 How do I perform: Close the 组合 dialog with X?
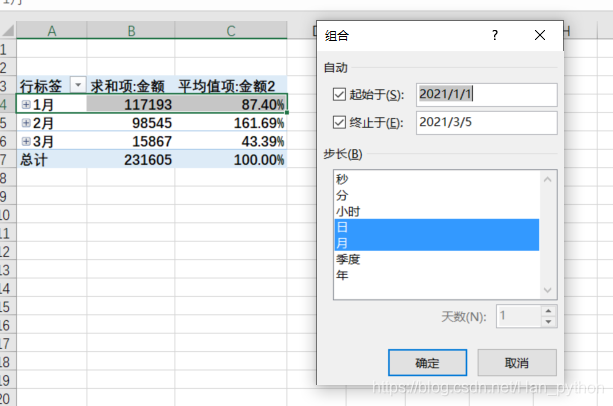540,36
